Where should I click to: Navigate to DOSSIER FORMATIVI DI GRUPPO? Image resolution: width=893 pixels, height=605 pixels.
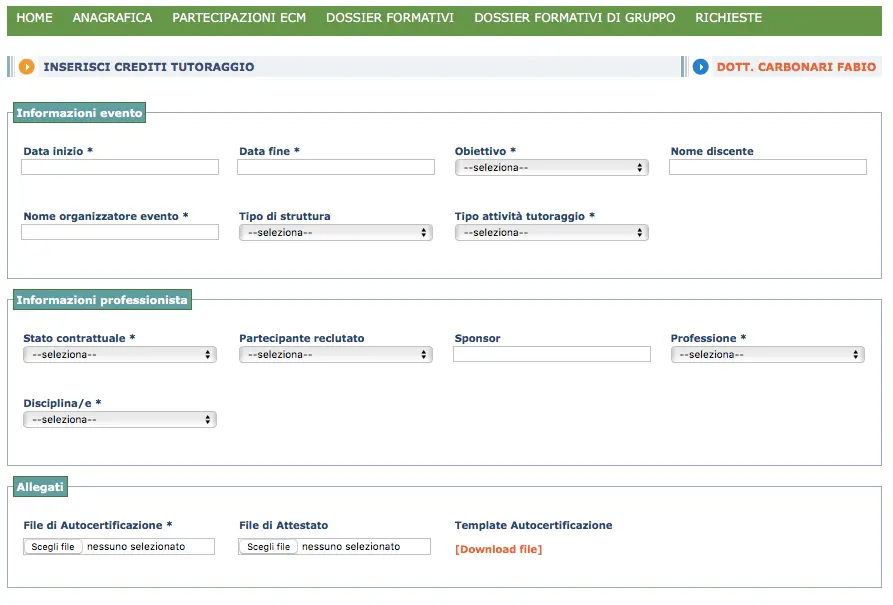[575, 18]
